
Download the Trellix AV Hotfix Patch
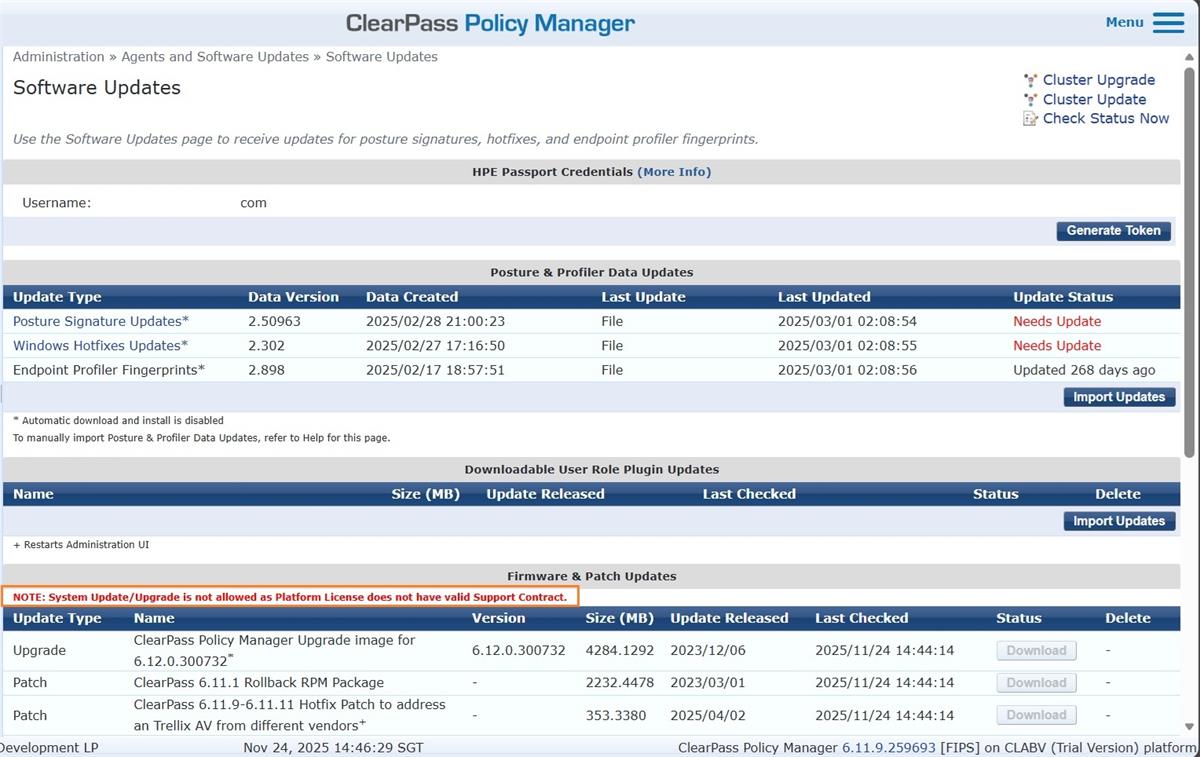coord(1036,715)
